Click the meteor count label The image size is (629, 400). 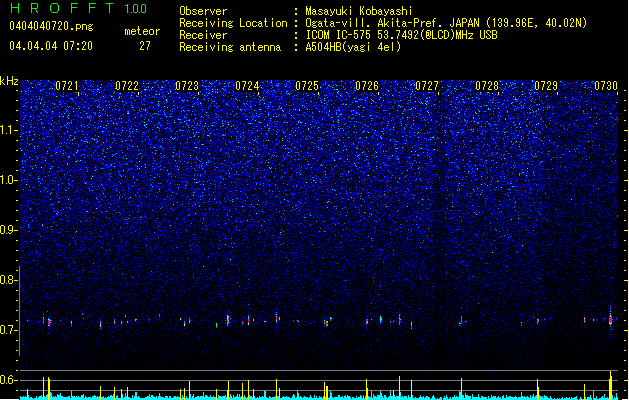click(x=142, y=31)
